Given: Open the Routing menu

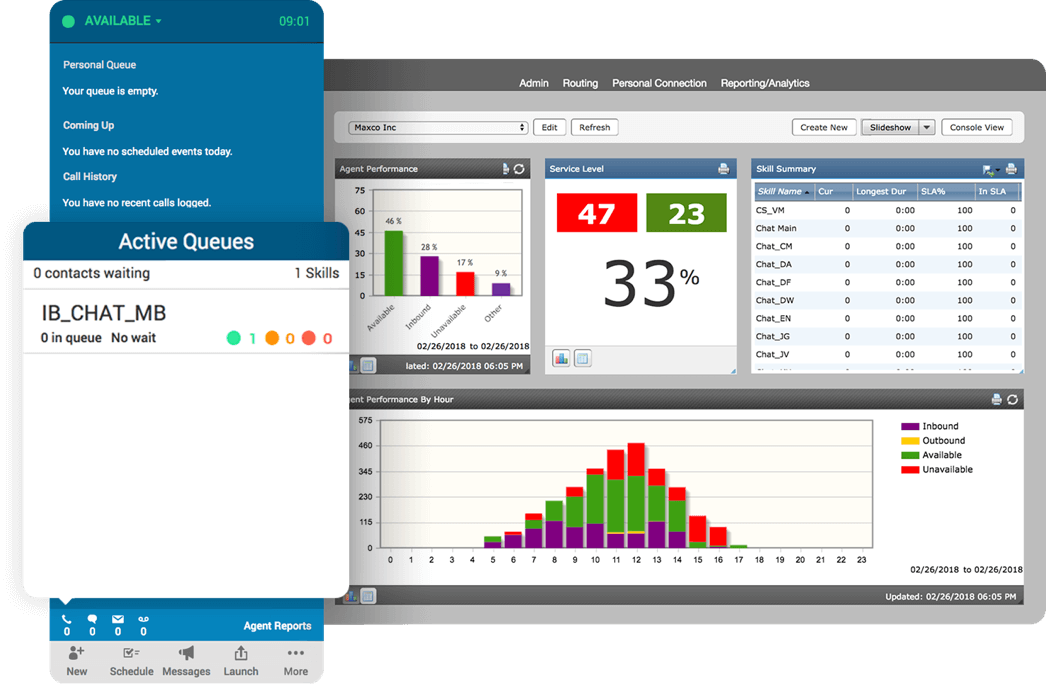Looking at the screenshot, I should tap(580, 83).
